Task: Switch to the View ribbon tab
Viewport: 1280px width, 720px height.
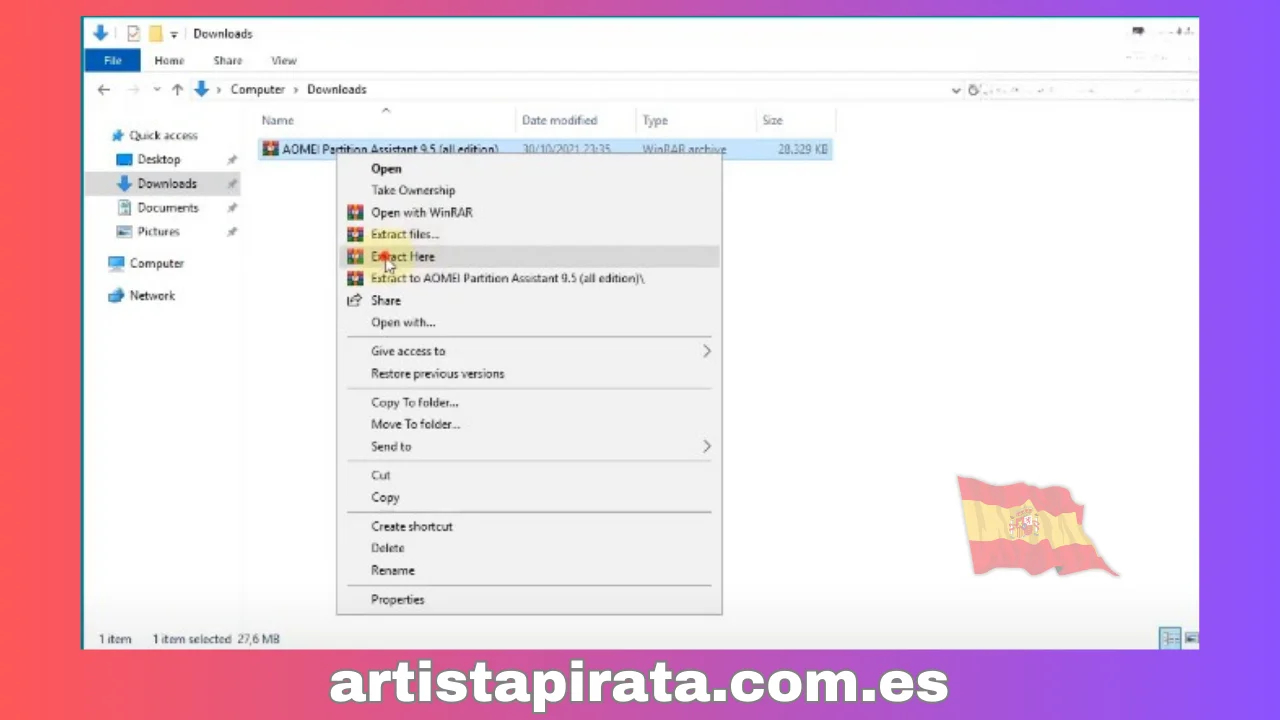Action: [x=284, y=60]
